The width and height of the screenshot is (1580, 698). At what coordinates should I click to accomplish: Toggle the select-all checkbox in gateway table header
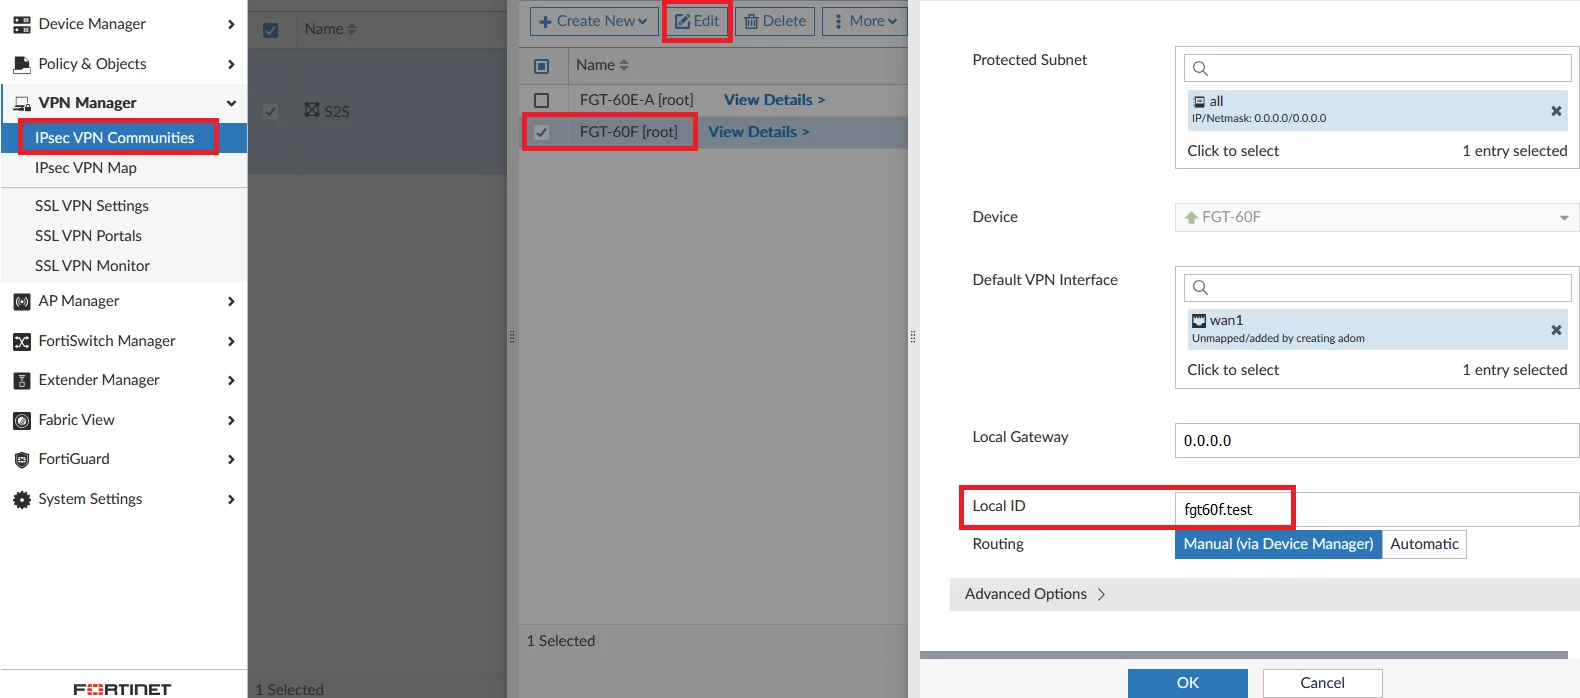[x=541, y=66]
